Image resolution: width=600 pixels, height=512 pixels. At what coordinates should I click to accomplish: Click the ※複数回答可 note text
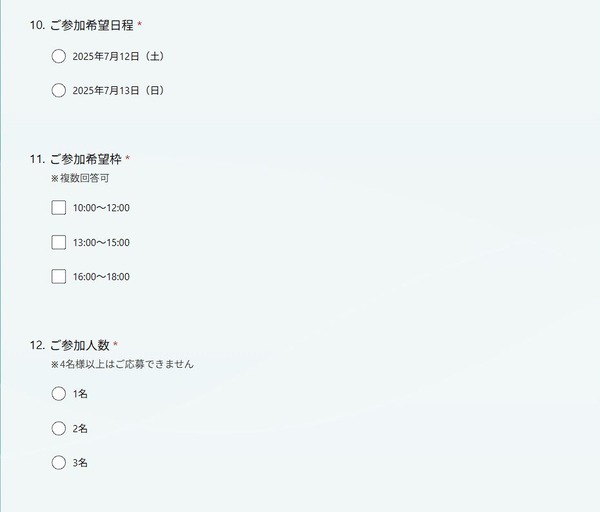(80, 178)
